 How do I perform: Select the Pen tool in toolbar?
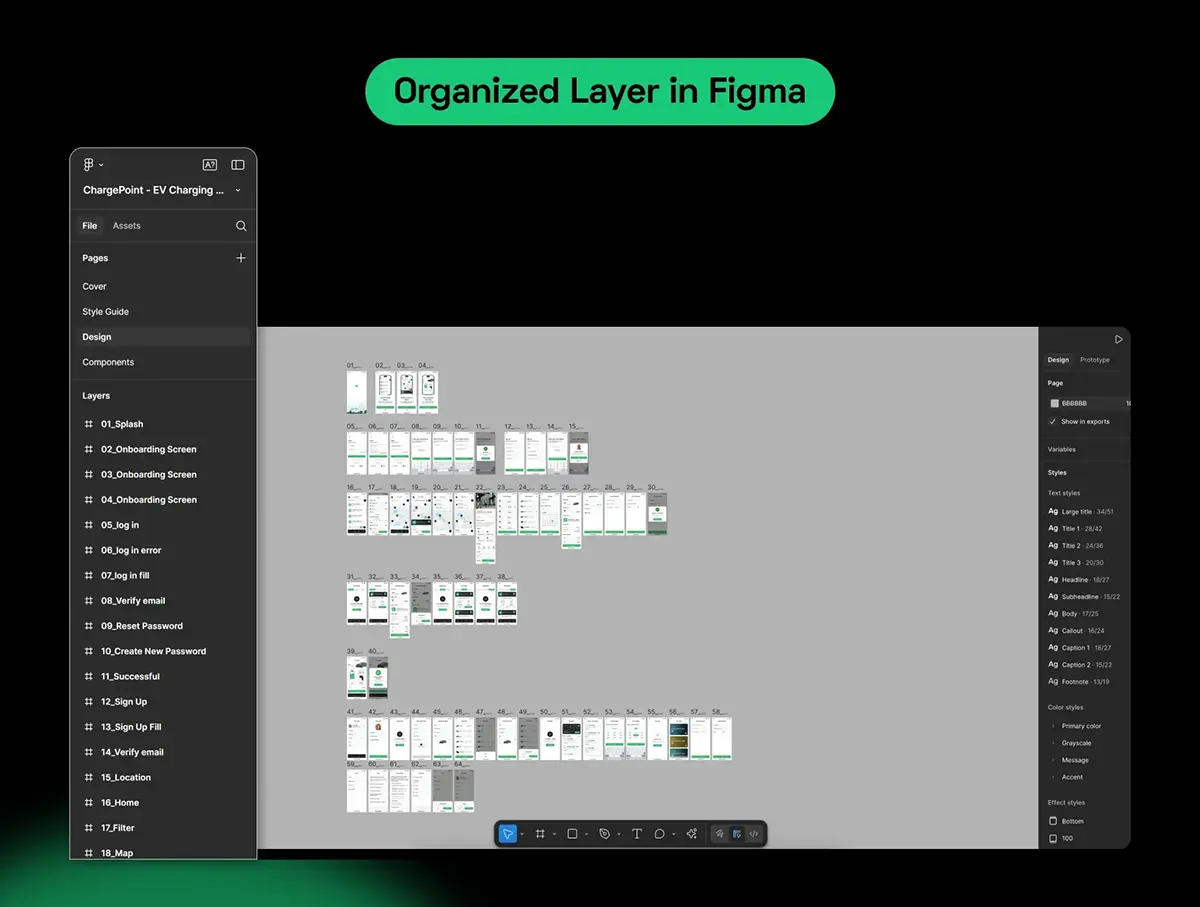point(604,834)
